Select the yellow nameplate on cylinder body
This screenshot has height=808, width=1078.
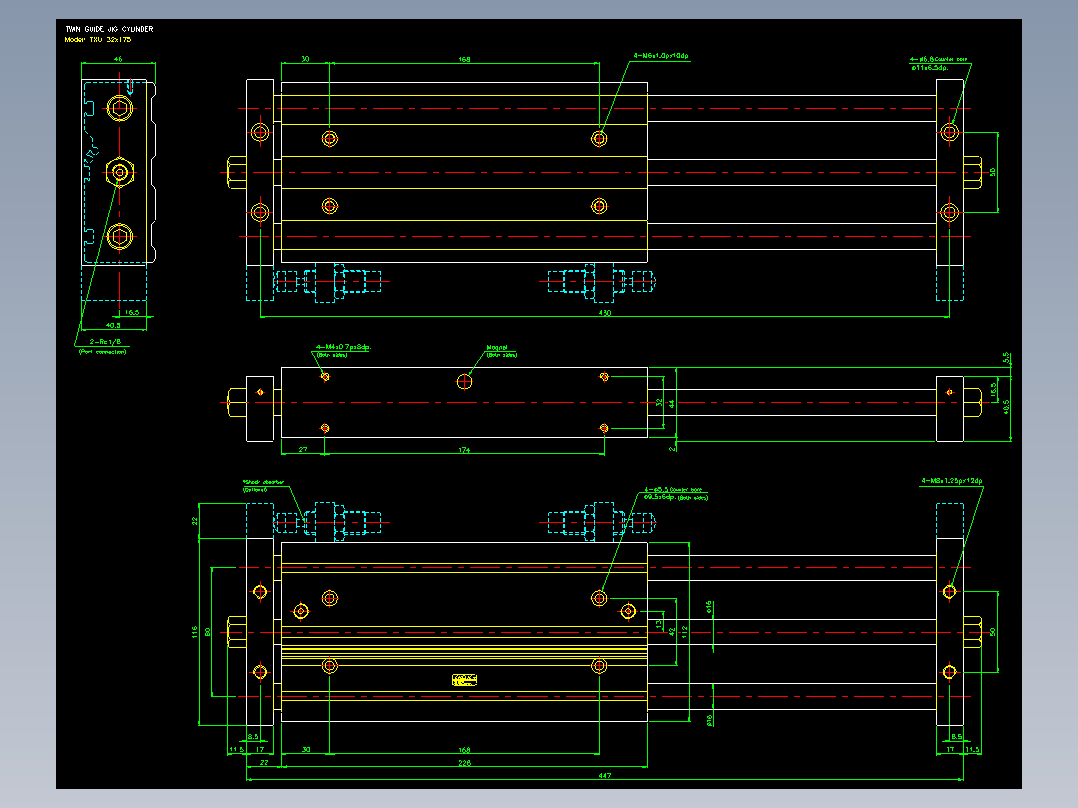[x=465, y=679]
